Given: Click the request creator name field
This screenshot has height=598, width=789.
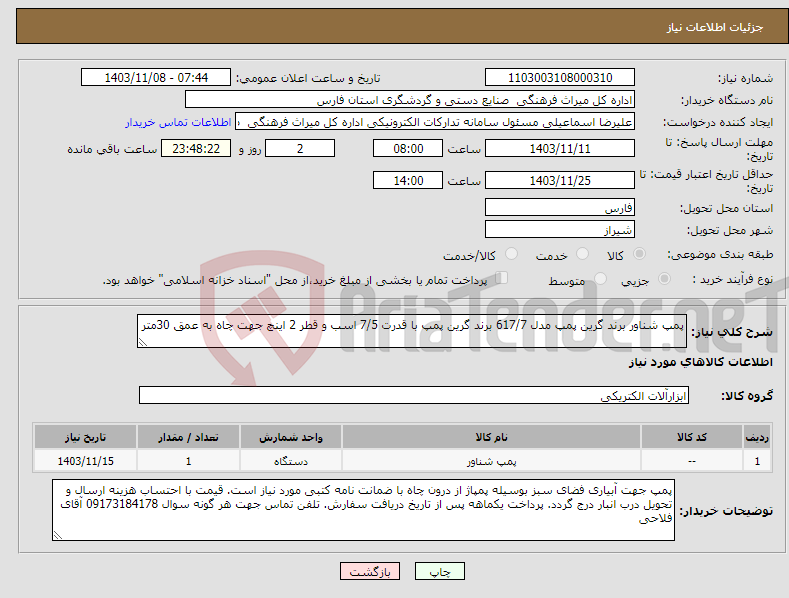Looking at the screenshot, I should 435,122.
